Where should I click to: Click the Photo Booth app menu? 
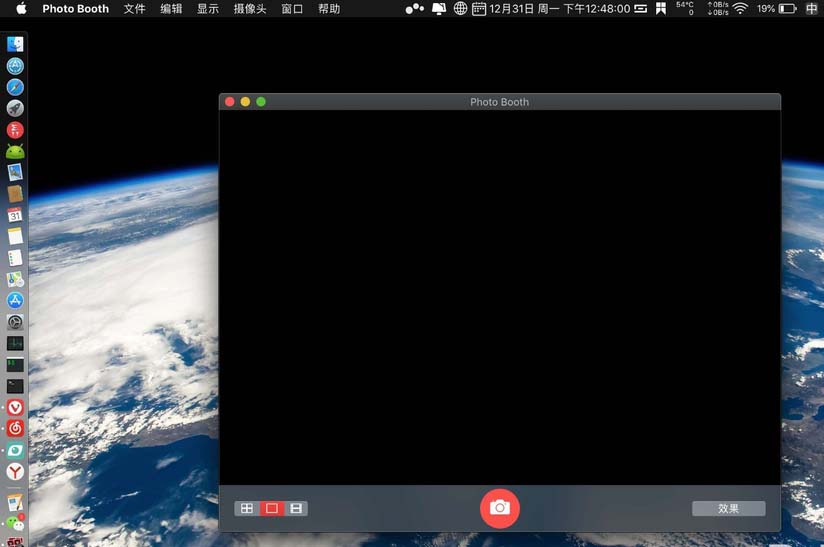pos(76,9)
